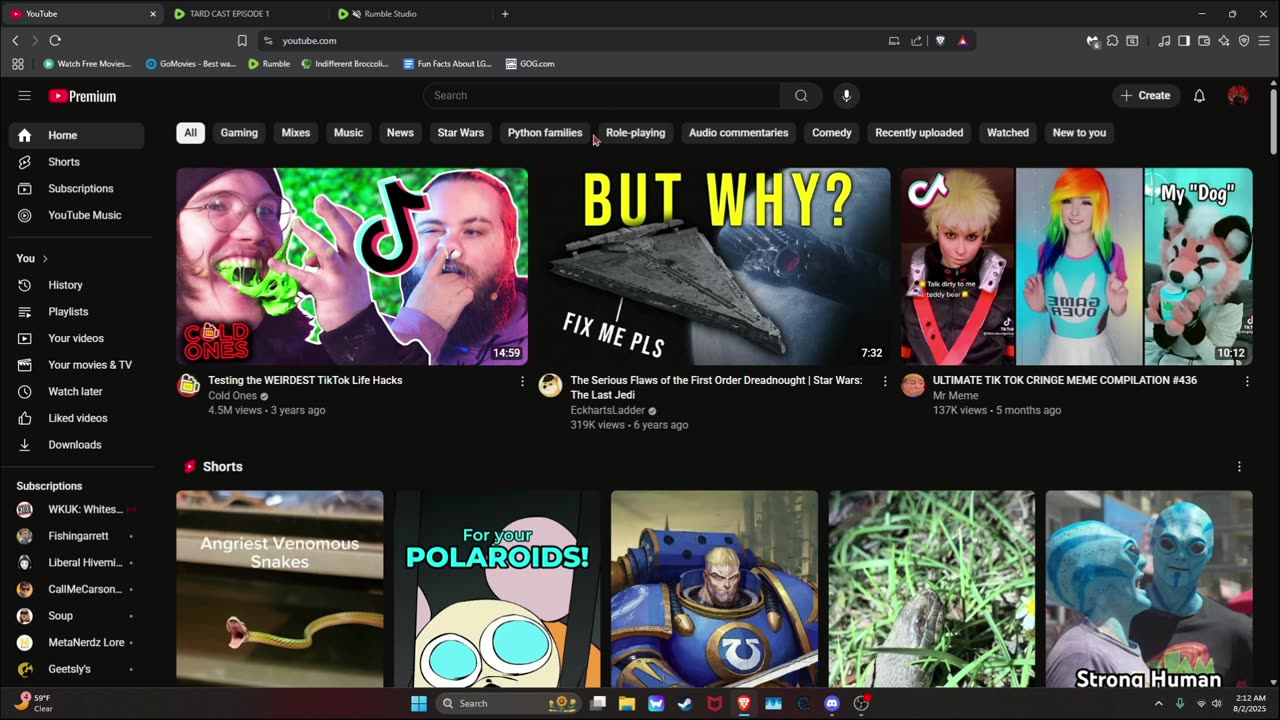1280x720 pixels.
Task: Open options for the Cringe Meme Compilation video
Action: point(1246,381)
